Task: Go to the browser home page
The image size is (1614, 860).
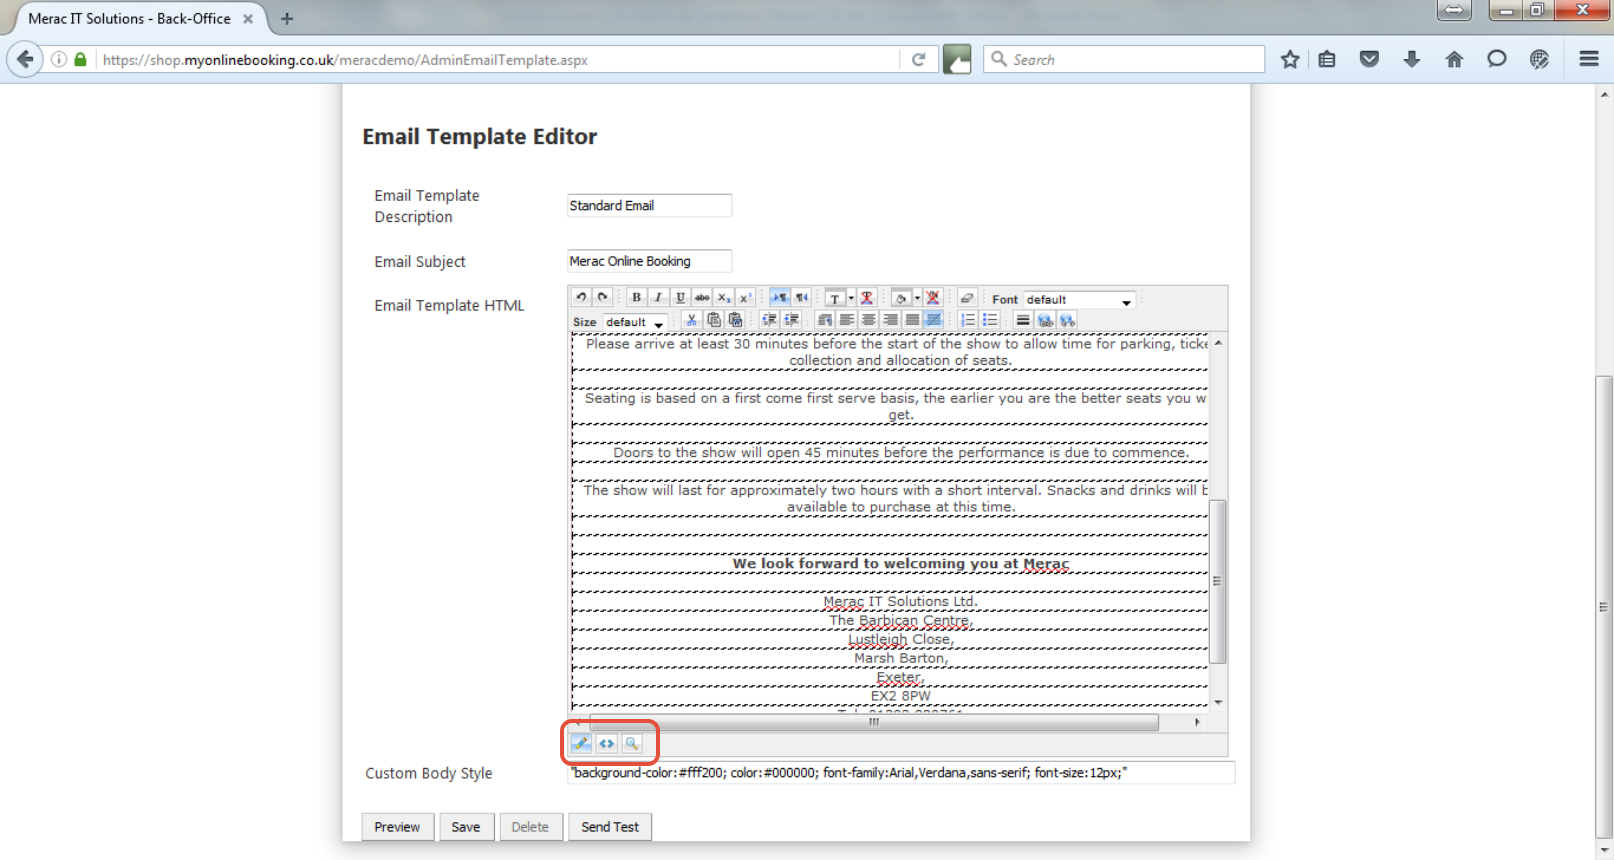Action: pyautogui.click(x=1454, y=59)
